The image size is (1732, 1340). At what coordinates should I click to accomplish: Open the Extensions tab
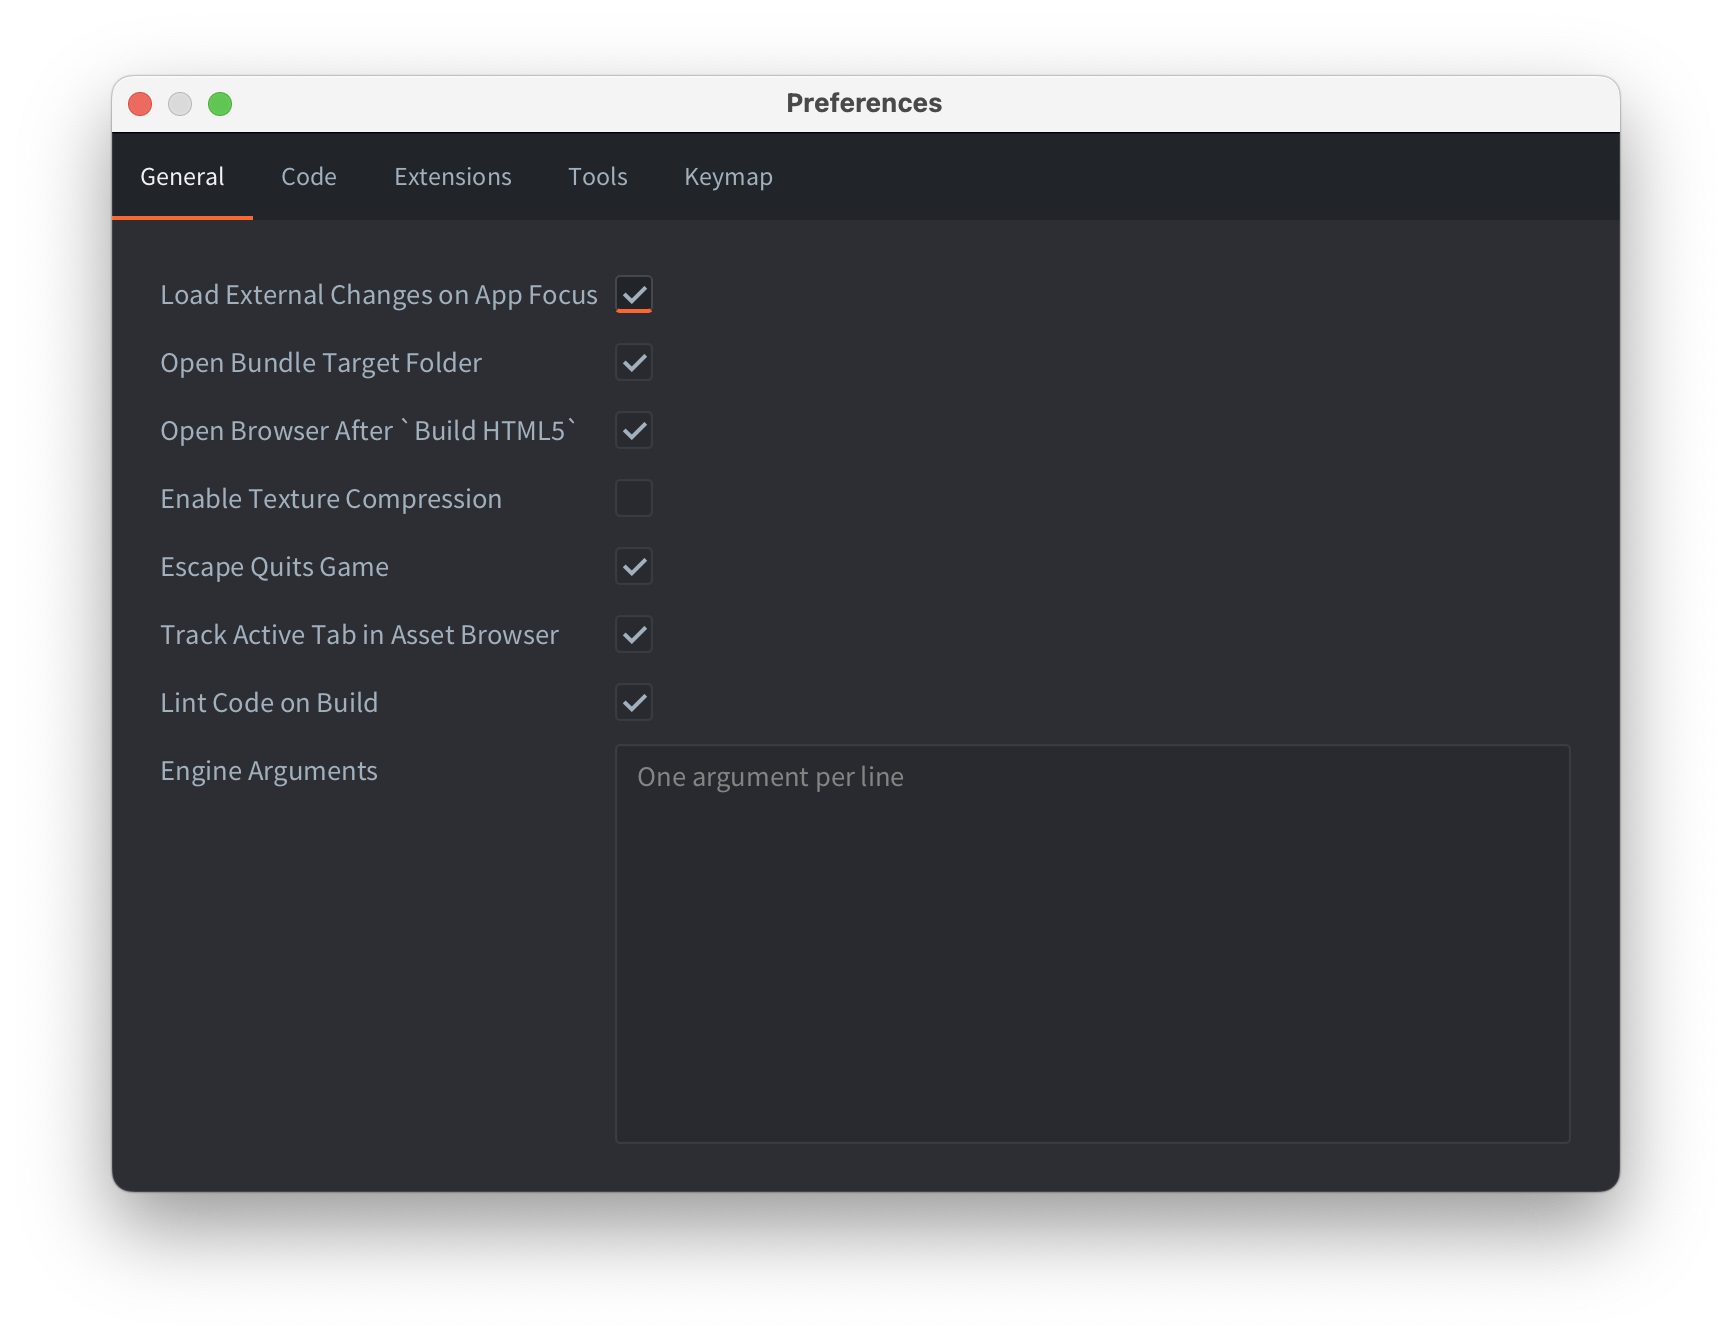coord(452,177)
